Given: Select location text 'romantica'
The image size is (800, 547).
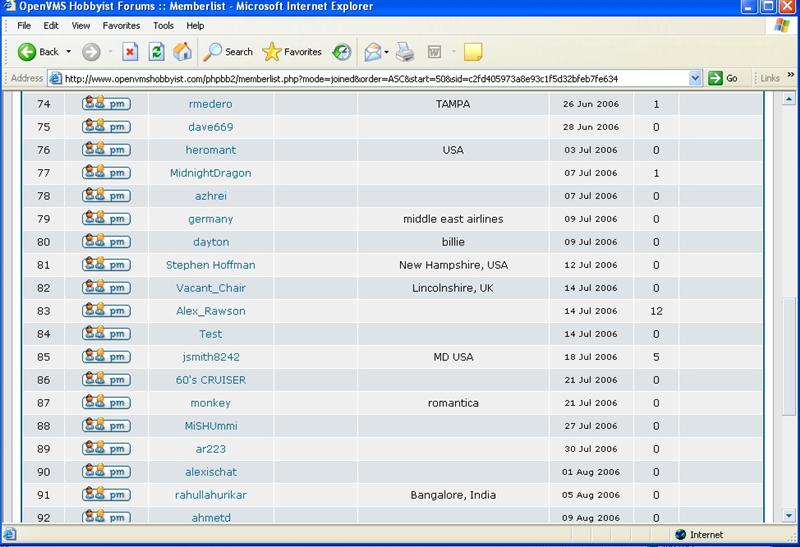Looking at the screenshot, I should click(x=453, y=403).
